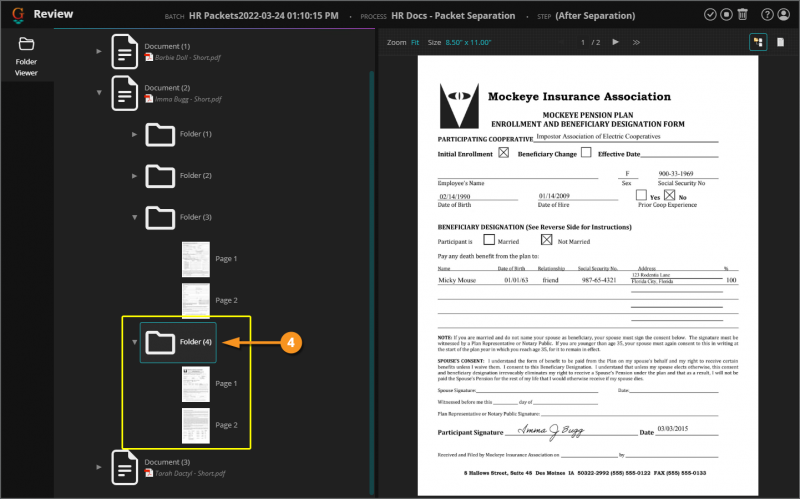Collapse Folder (4) node
Viewport: 800px width, 499px height.
point(134,342)
